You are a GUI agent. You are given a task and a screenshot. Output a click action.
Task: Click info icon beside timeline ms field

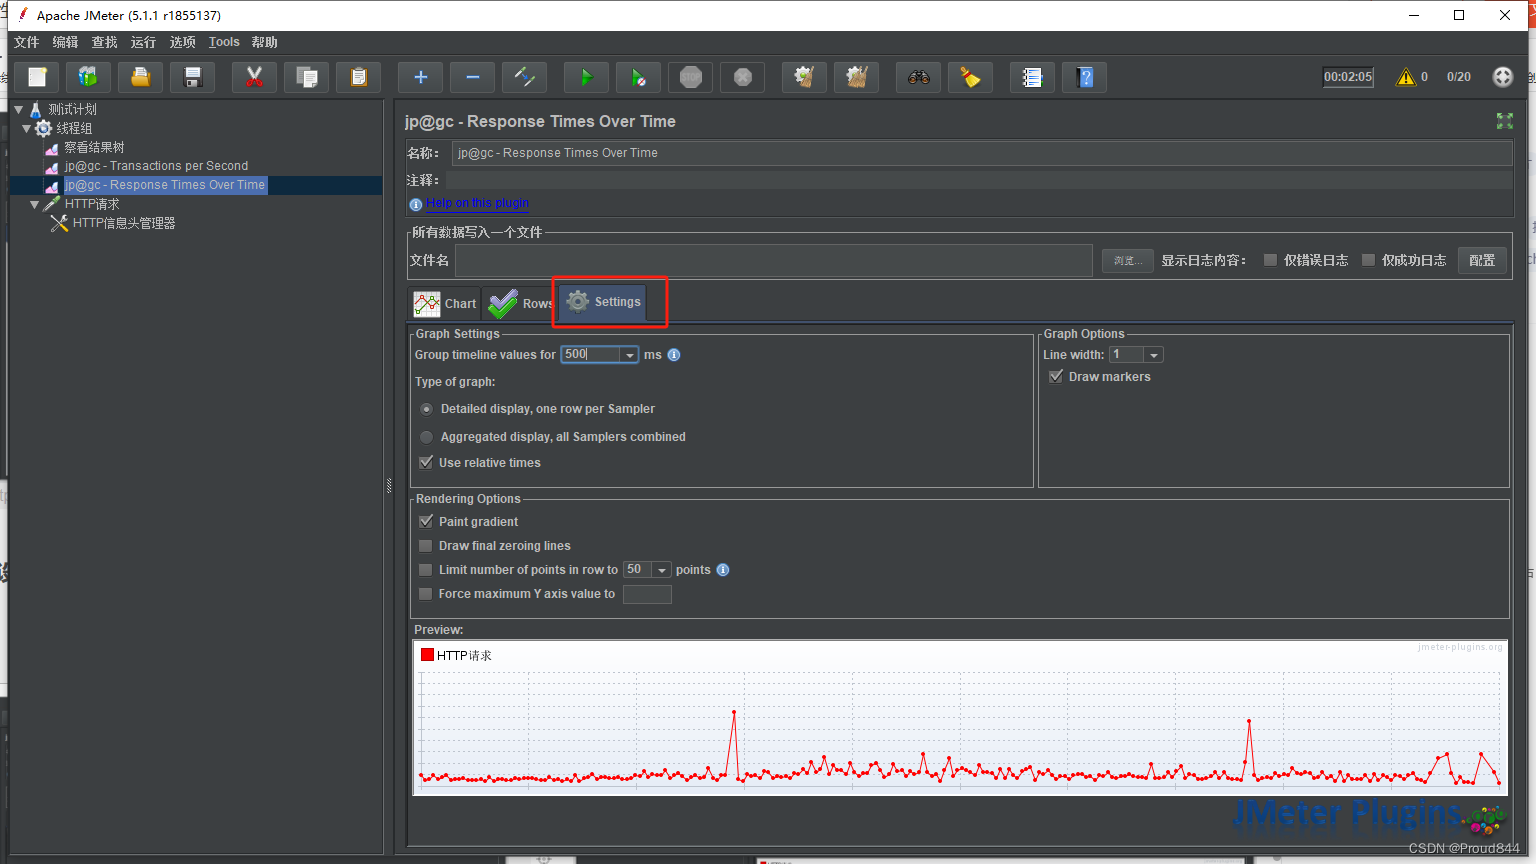pos(674,355)
